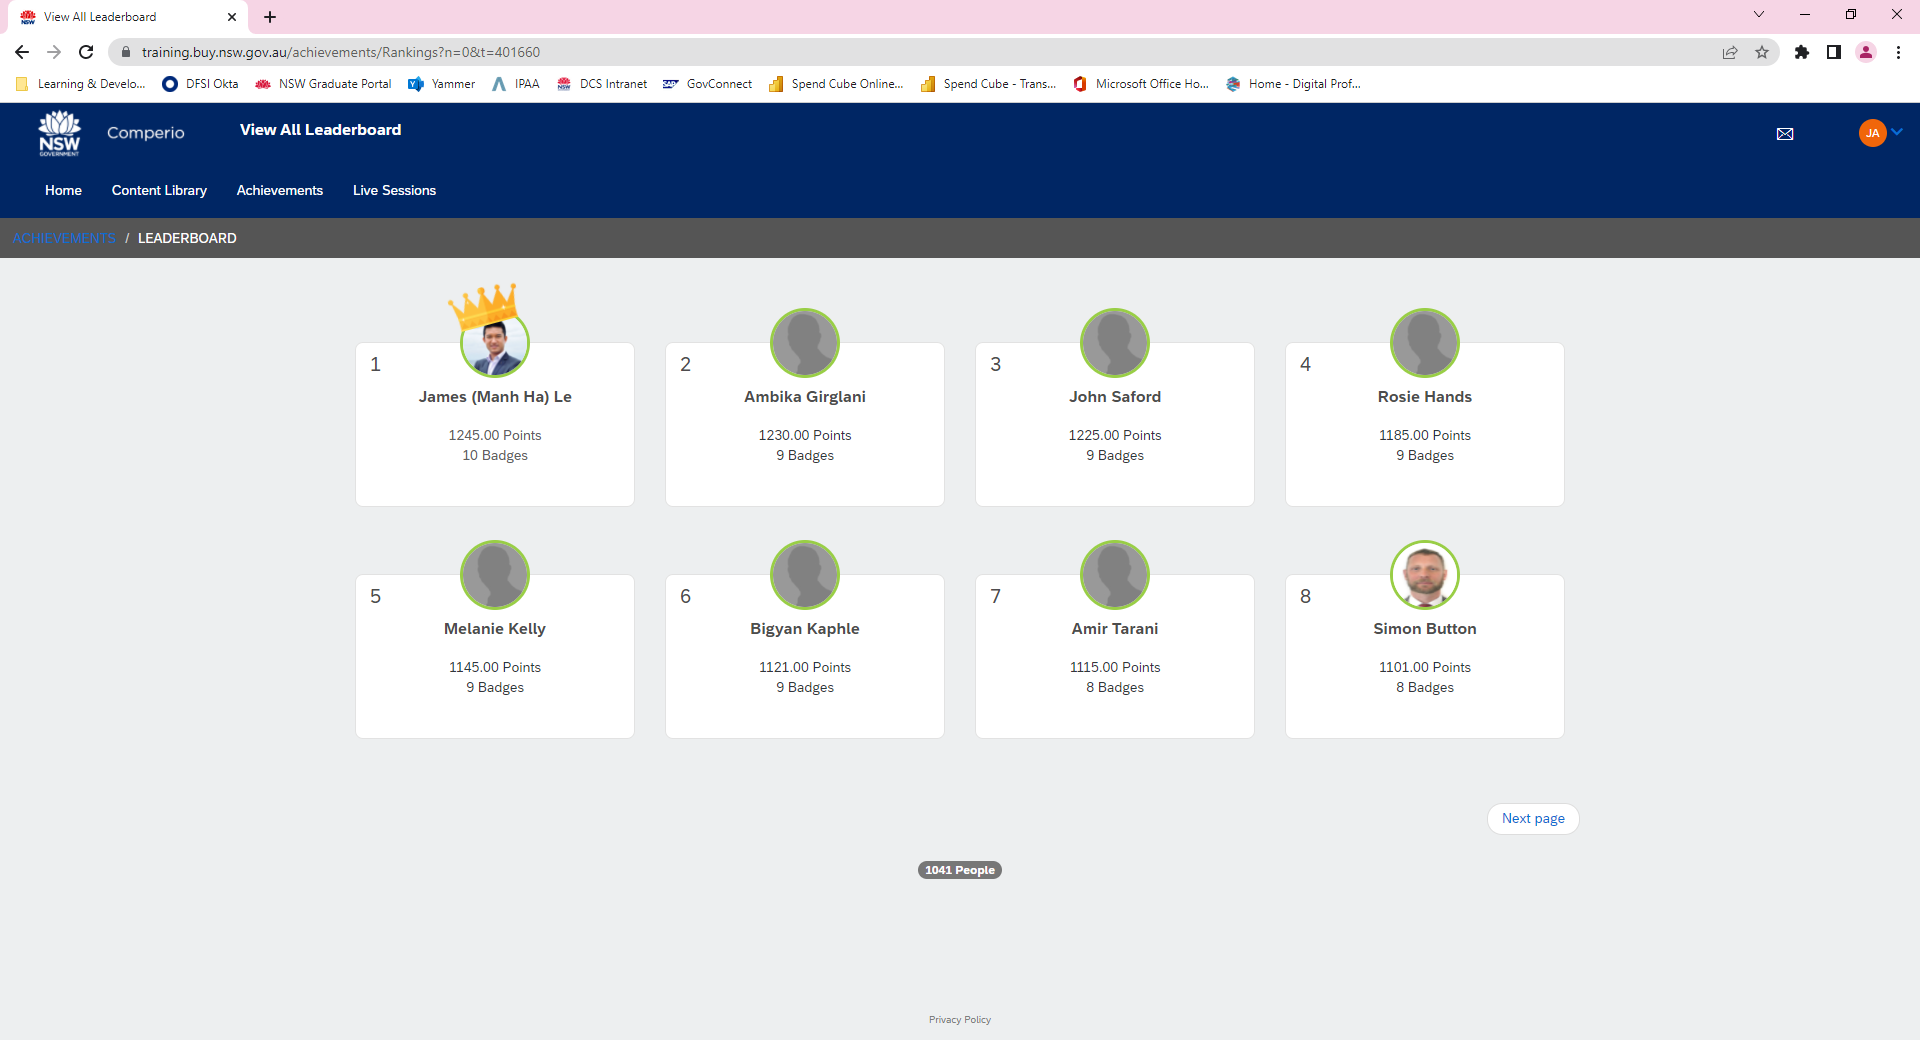Click the ACHIEVEMENTS breadcrumb link
Viewport: 1920px width, 1040px height.
(64, 238)
